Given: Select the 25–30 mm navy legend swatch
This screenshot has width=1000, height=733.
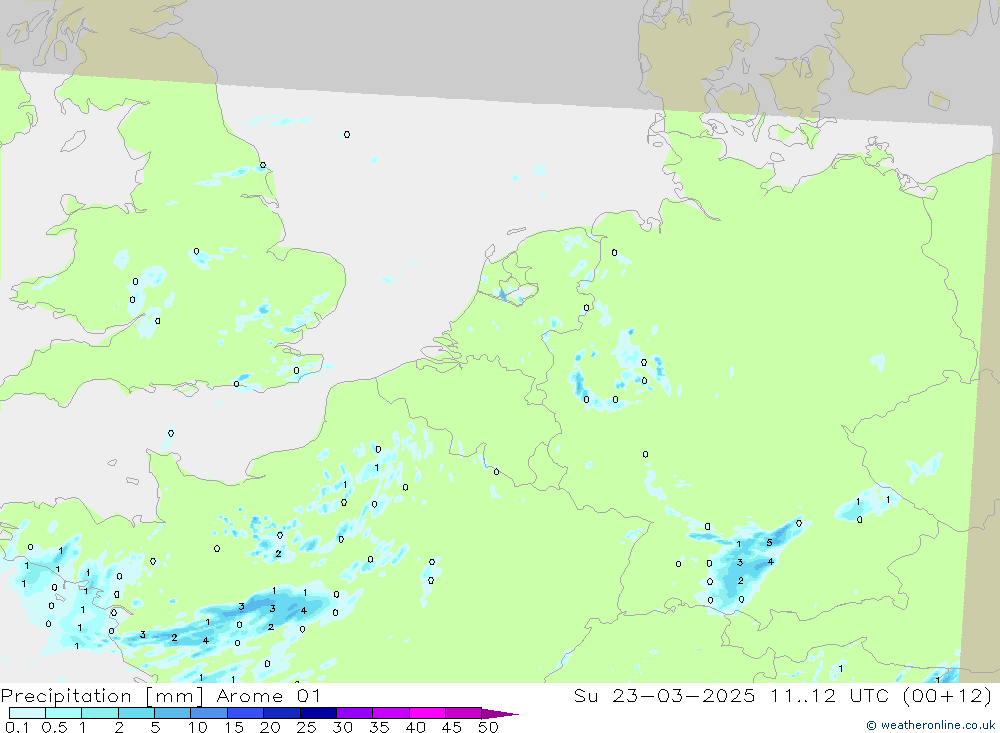Looking at the screenshot, I should 318,713.
